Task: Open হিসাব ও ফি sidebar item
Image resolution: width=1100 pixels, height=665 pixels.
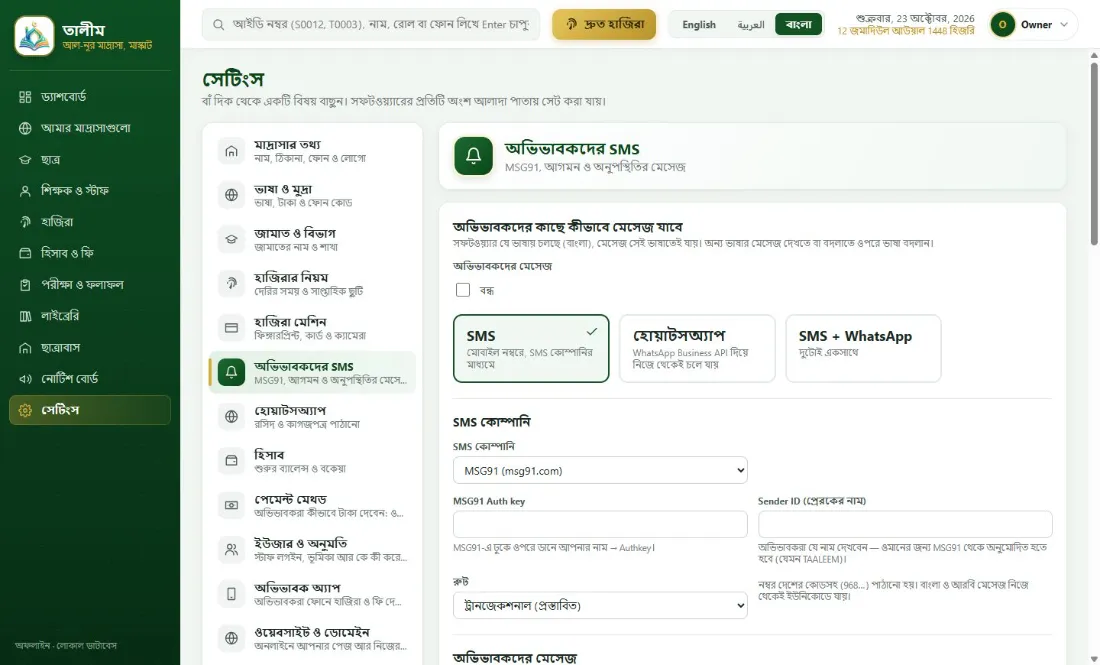Action: tap(90, 253)
